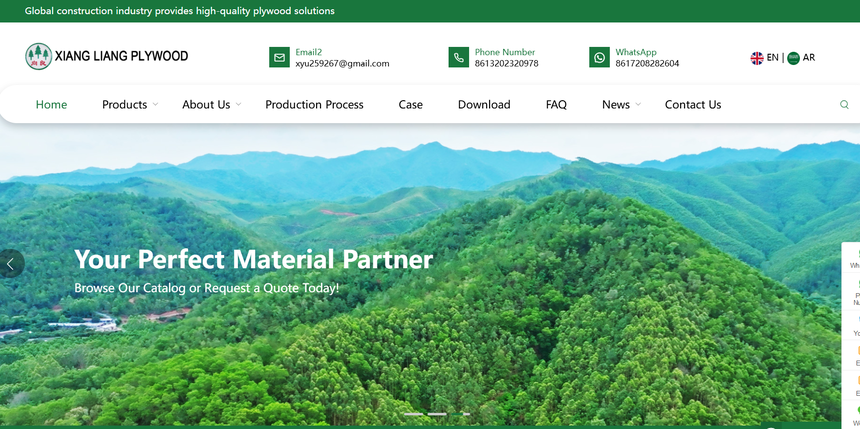Open the Production Process page
The height and width of the screenshot is (429, 860).
tap(314, 105)
